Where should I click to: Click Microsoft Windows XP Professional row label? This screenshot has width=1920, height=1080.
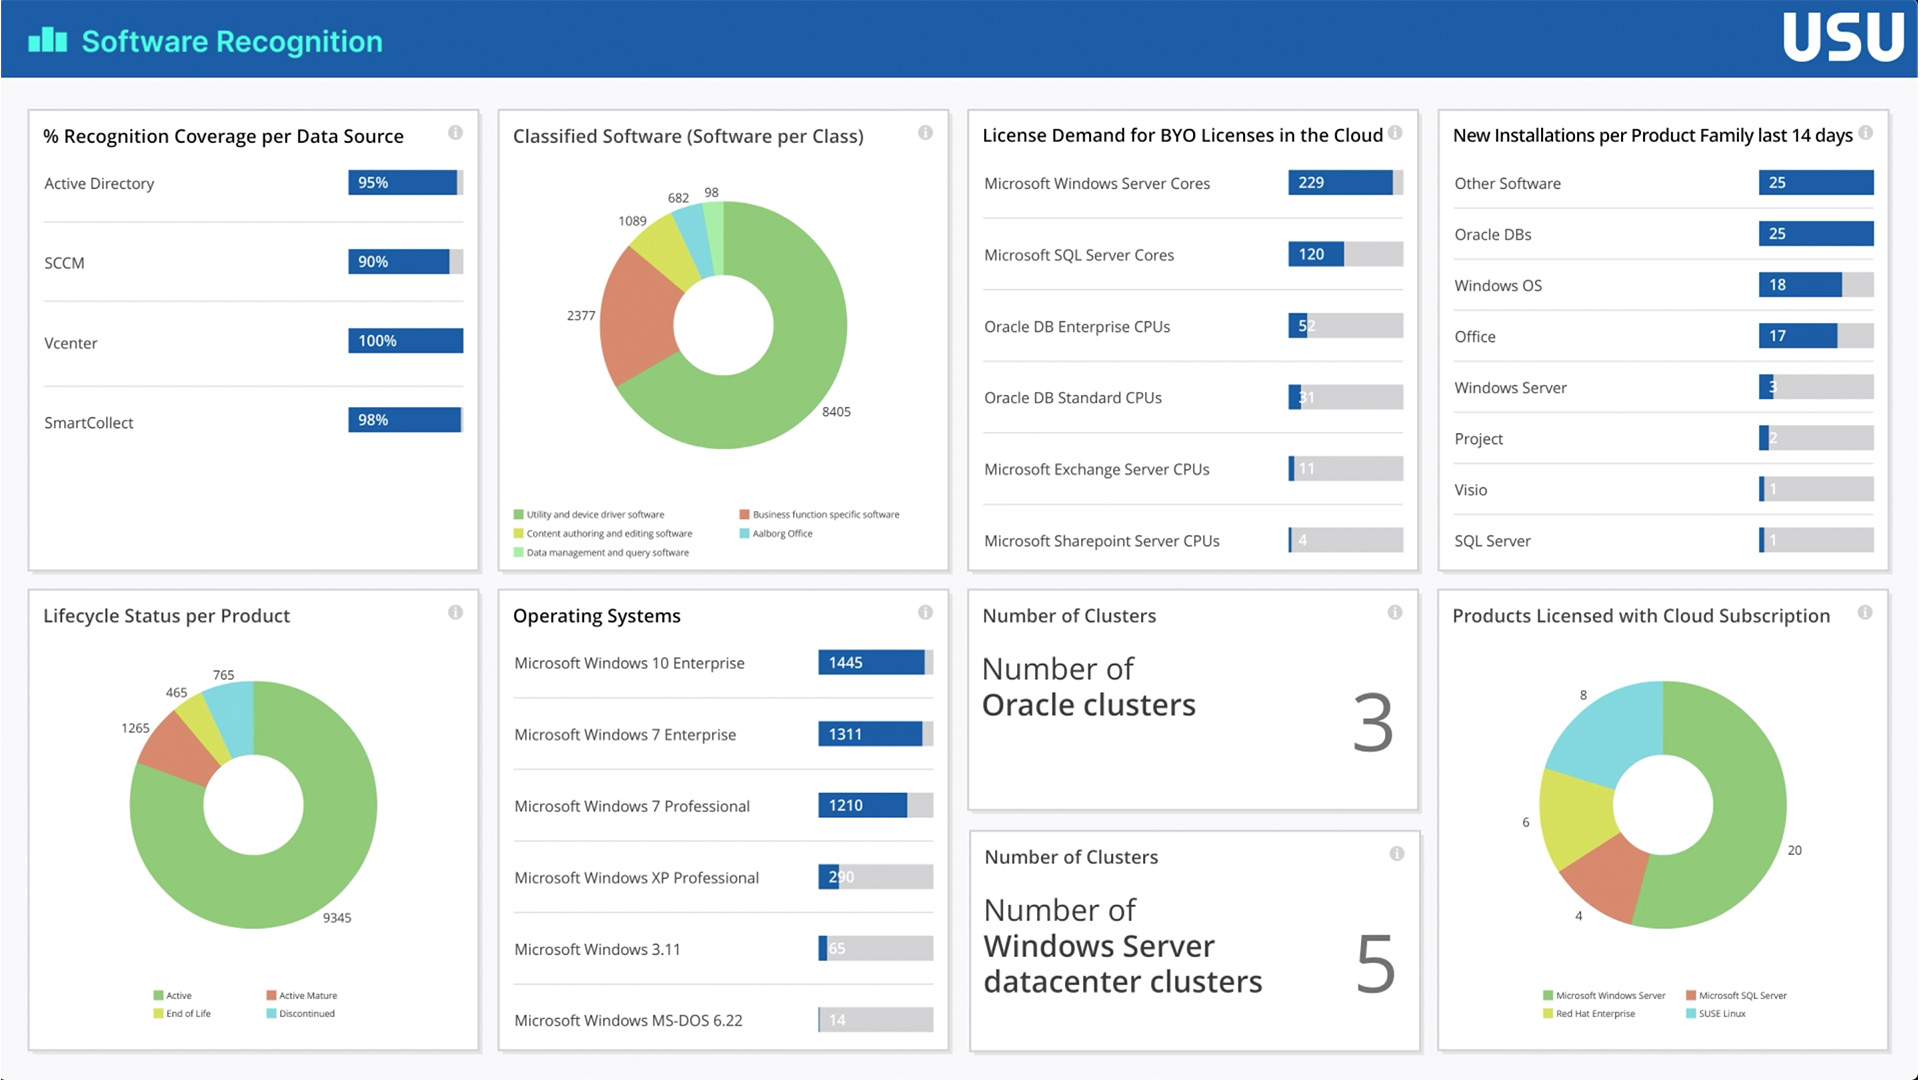636,878
